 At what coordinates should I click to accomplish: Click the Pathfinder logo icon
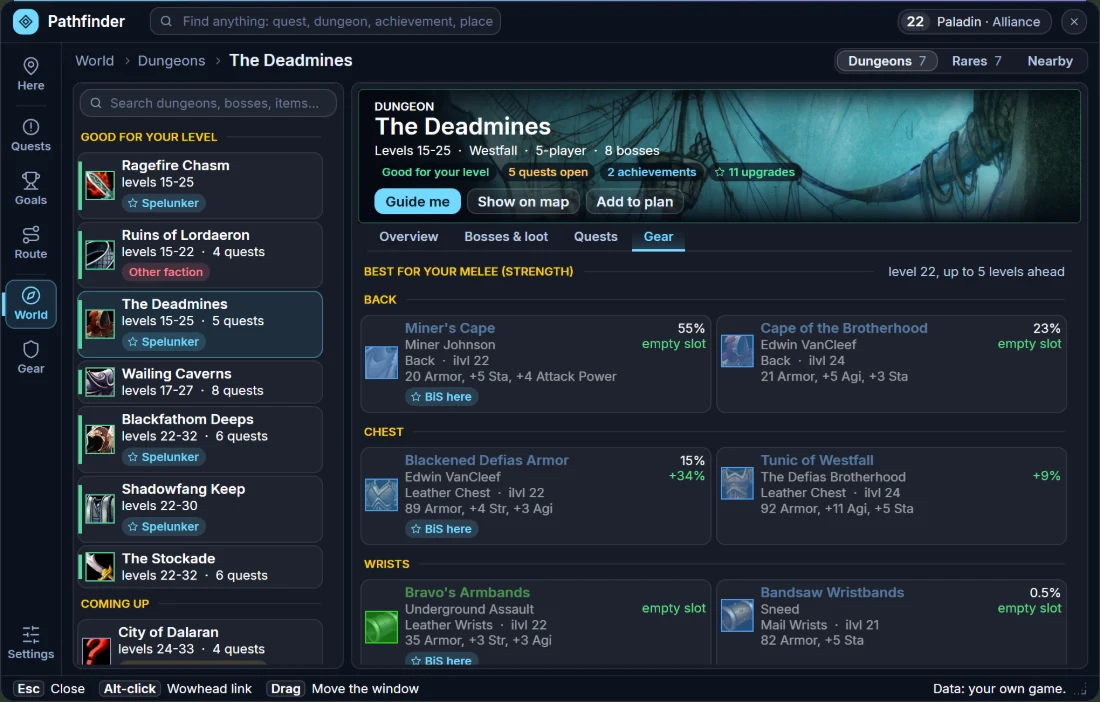pyautogui.click(x=26, y=22)
